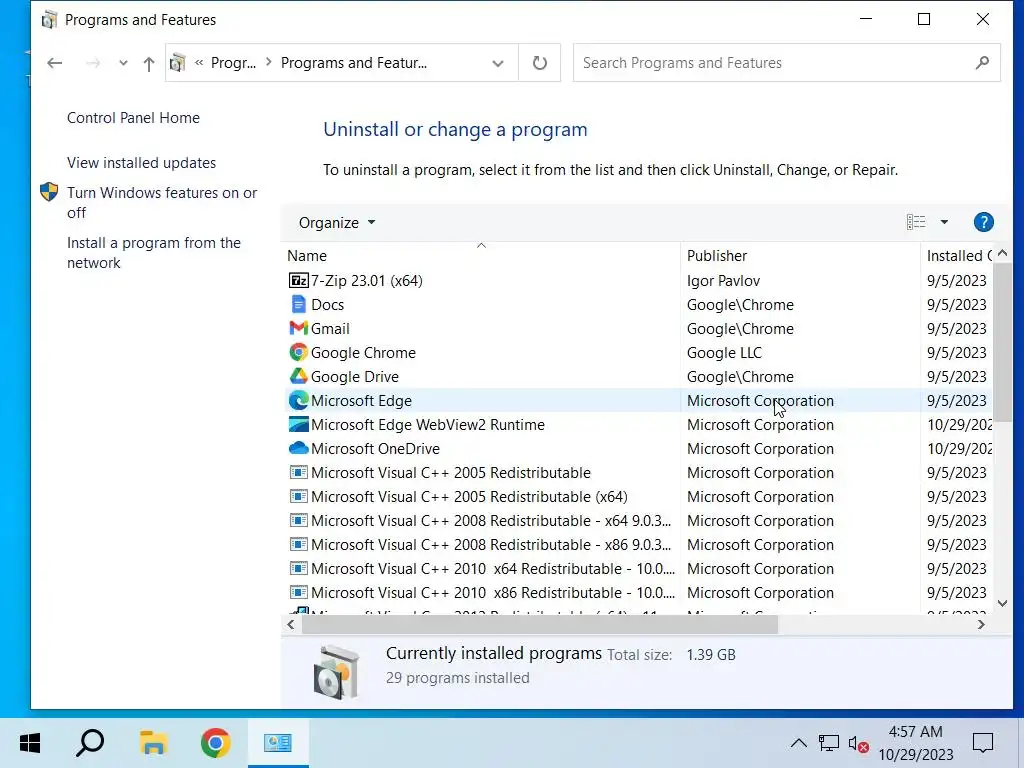Image resolution: width=1024 pixels, height=768 pixels.
Task: Select Microsoft Visual C++ 2005 Redistributable row
Action: 451,473
